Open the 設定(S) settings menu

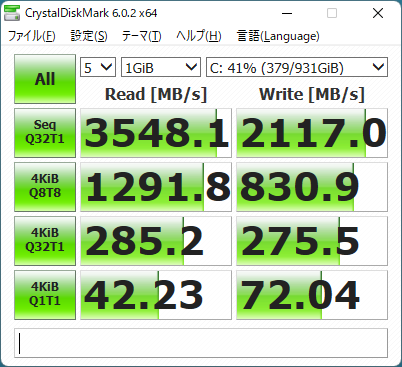tap(89, 36)
